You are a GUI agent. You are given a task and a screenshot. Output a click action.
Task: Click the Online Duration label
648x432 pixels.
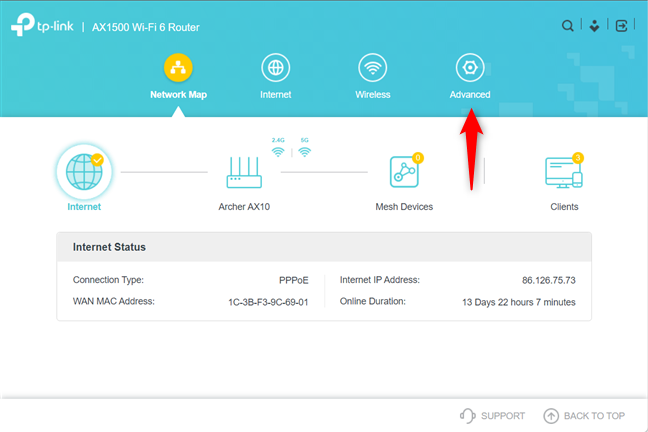click(x=373, y=301)
